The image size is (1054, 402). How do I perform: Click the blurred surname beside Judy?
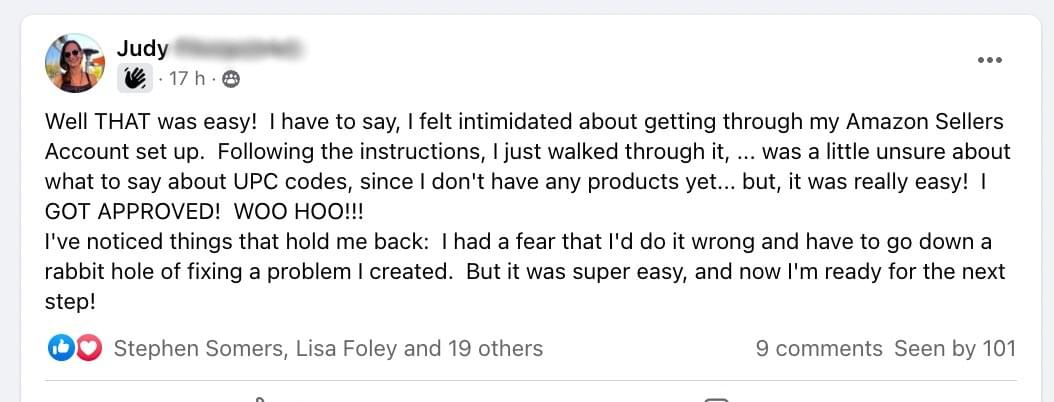[238, 48]
